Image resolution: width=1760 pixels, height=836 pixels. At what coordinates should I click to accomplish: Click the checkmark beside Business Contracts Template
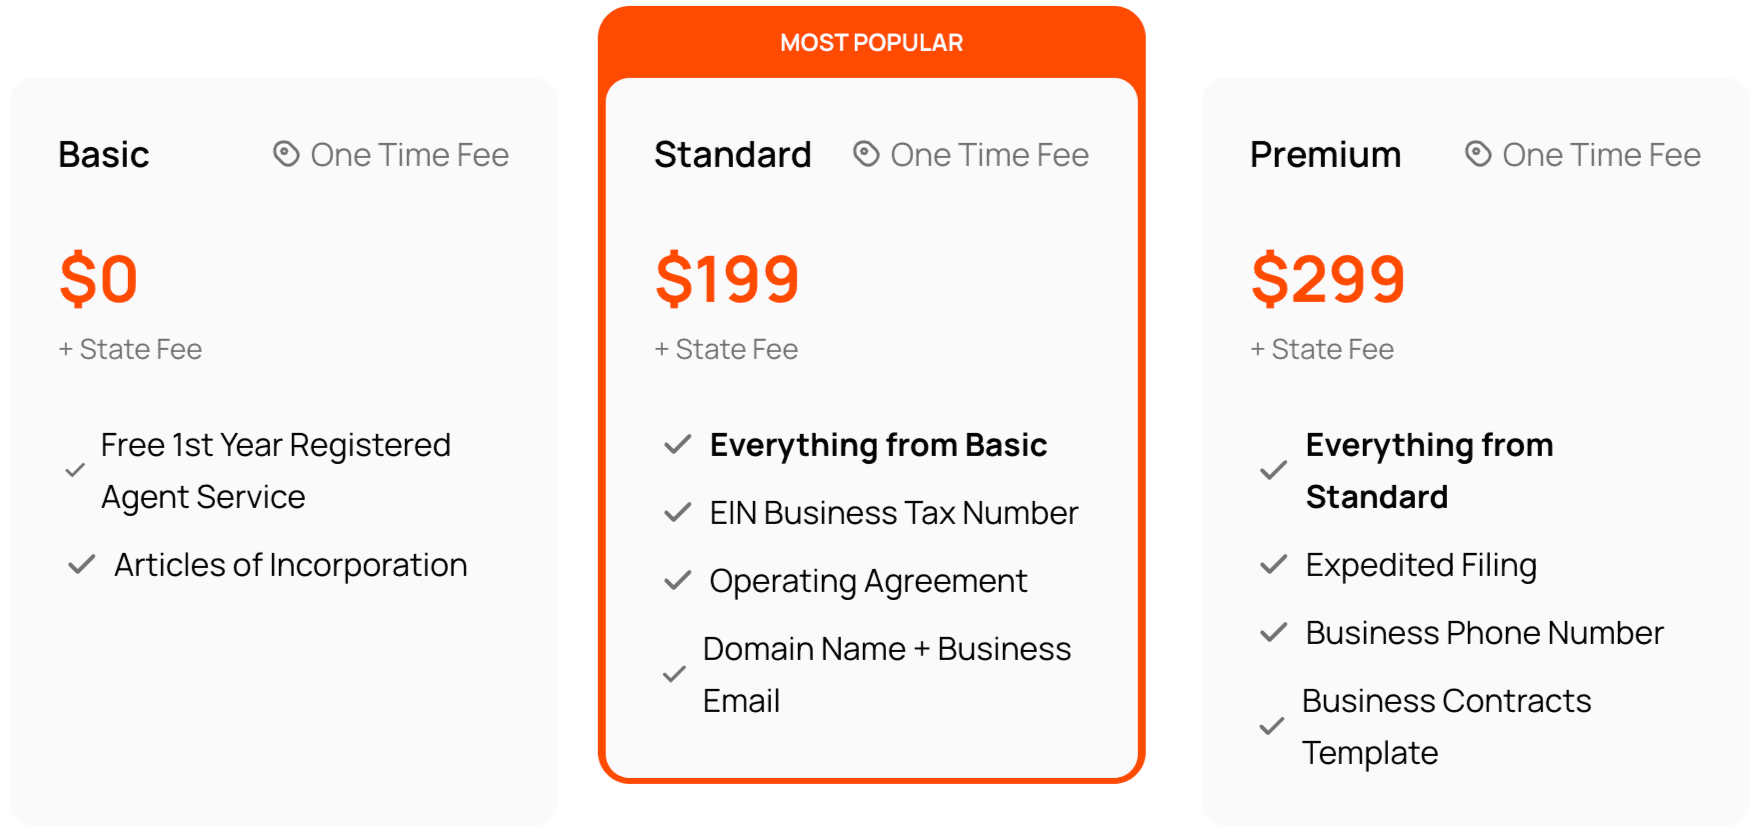1274,726
